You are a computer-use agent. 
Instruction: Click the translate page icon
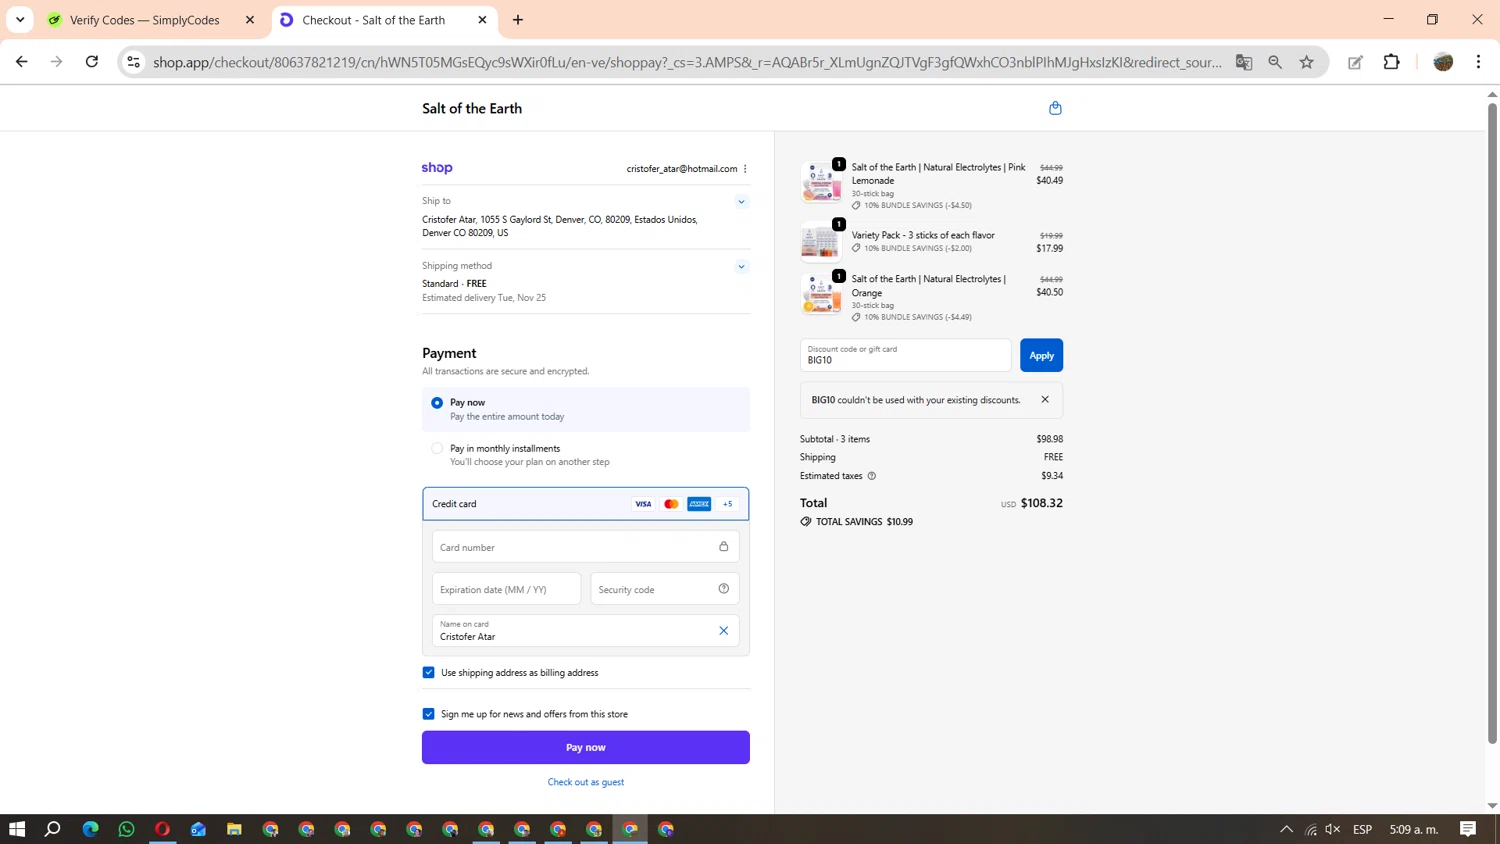[1244, 62]
